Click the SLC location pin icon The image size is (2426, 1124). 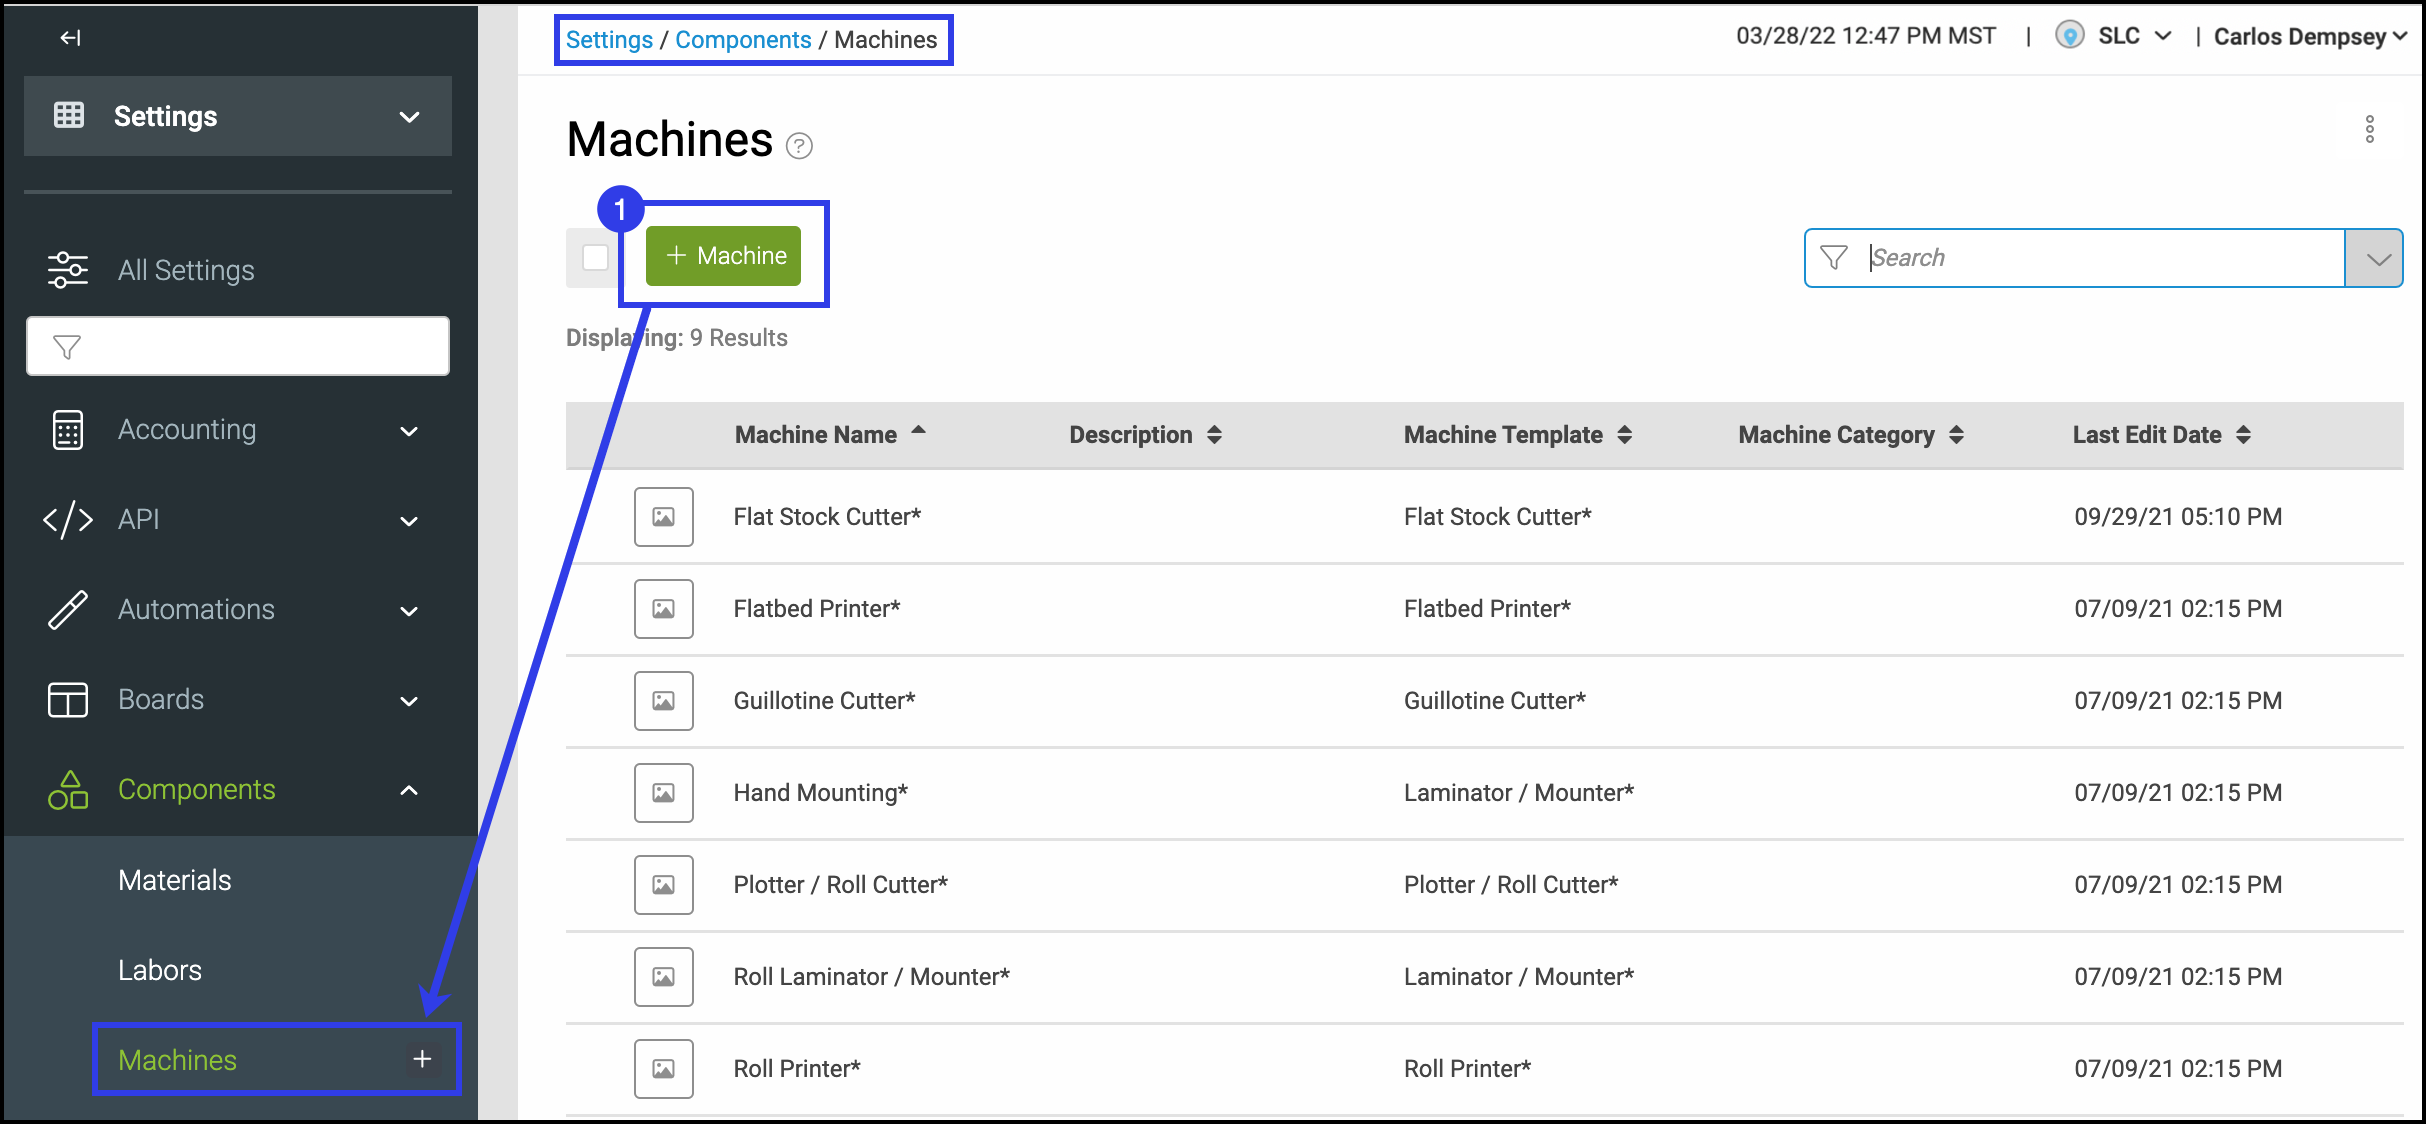[2069, 36]
